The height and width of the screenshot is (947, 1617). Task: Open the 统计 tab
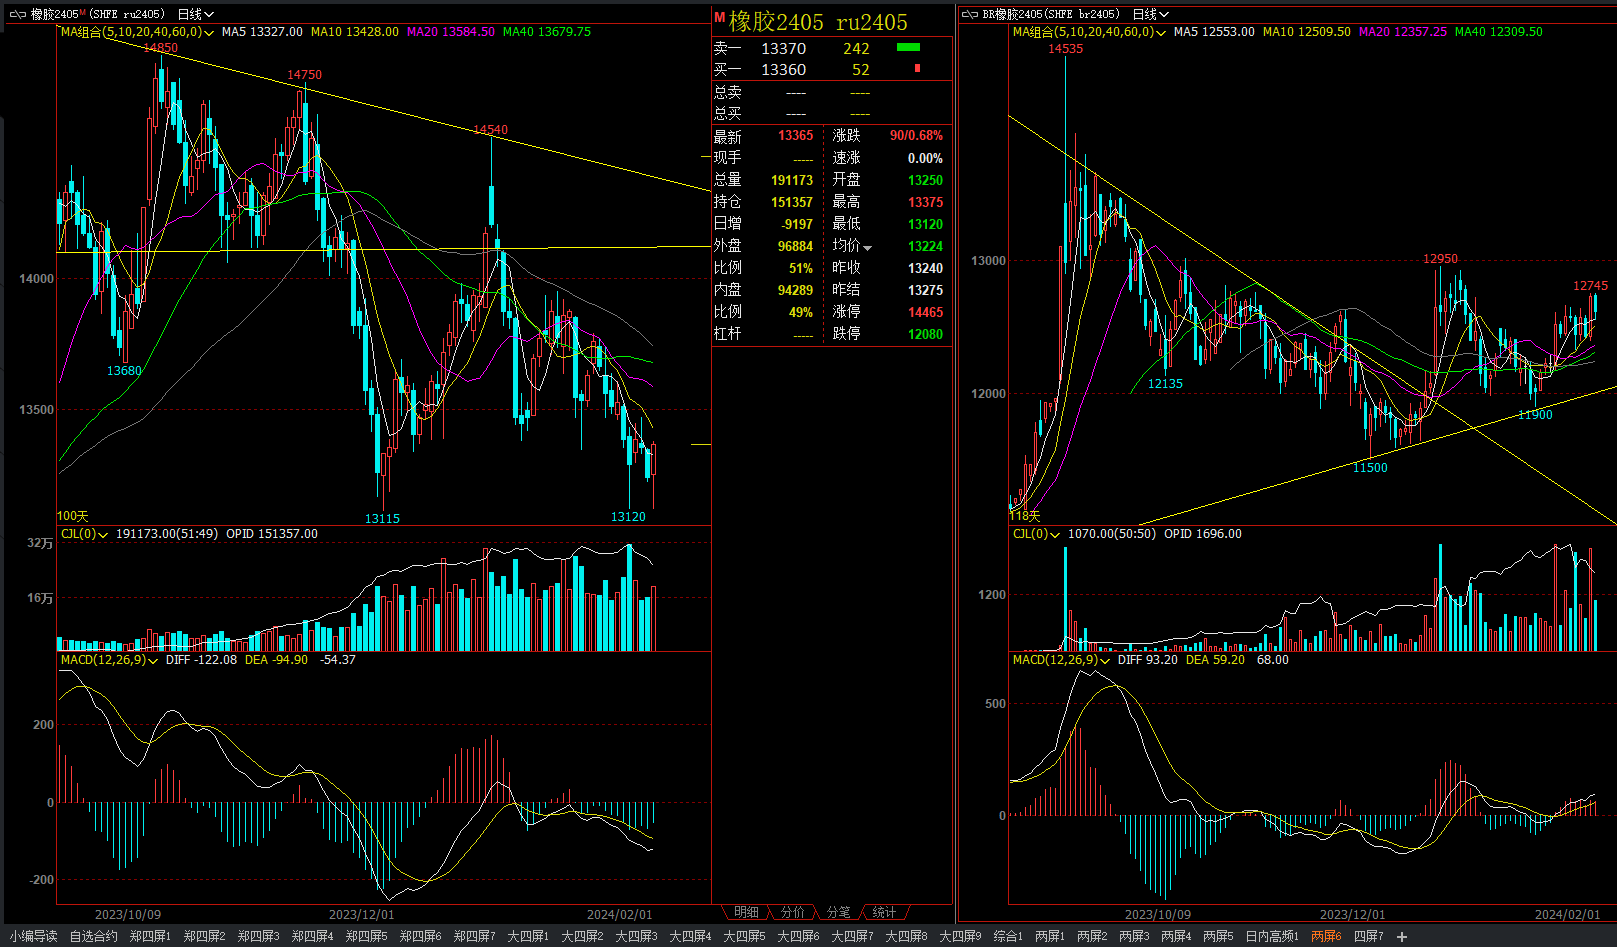(x=884, y=912)
